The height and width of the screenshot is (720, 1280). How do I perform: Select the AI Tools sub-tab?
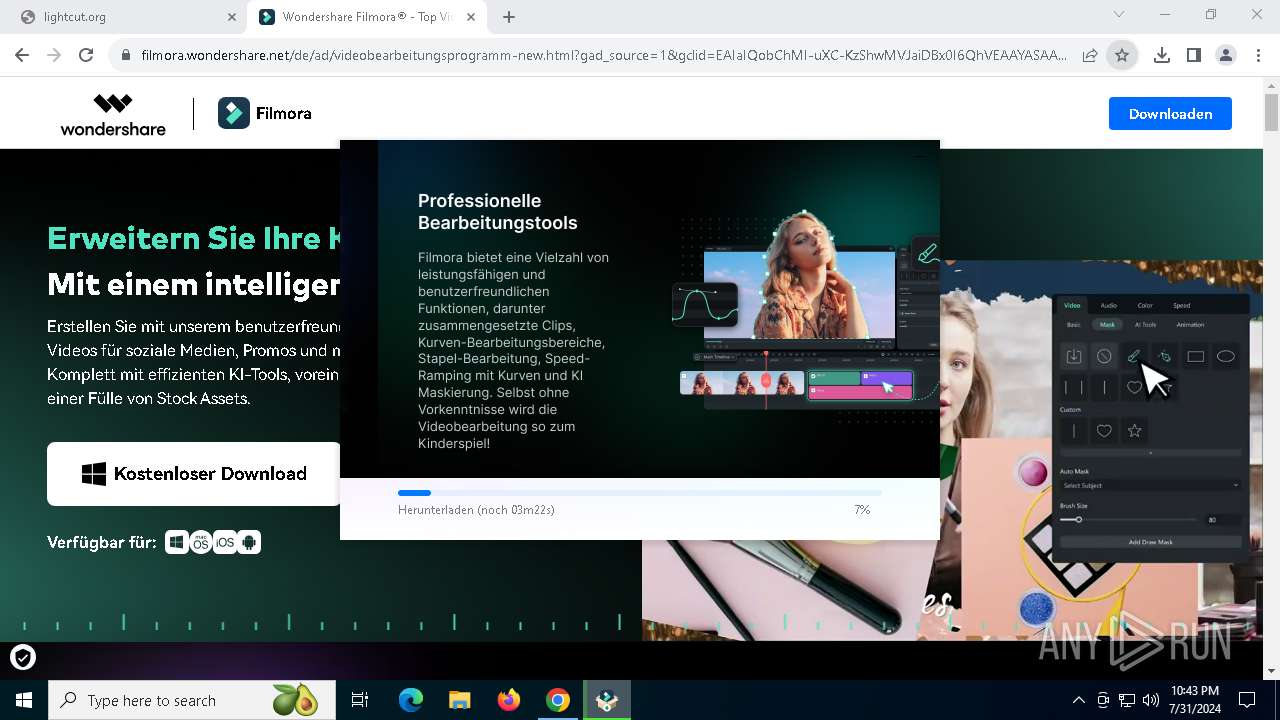pyautogui.click(x=1145, y=325)
